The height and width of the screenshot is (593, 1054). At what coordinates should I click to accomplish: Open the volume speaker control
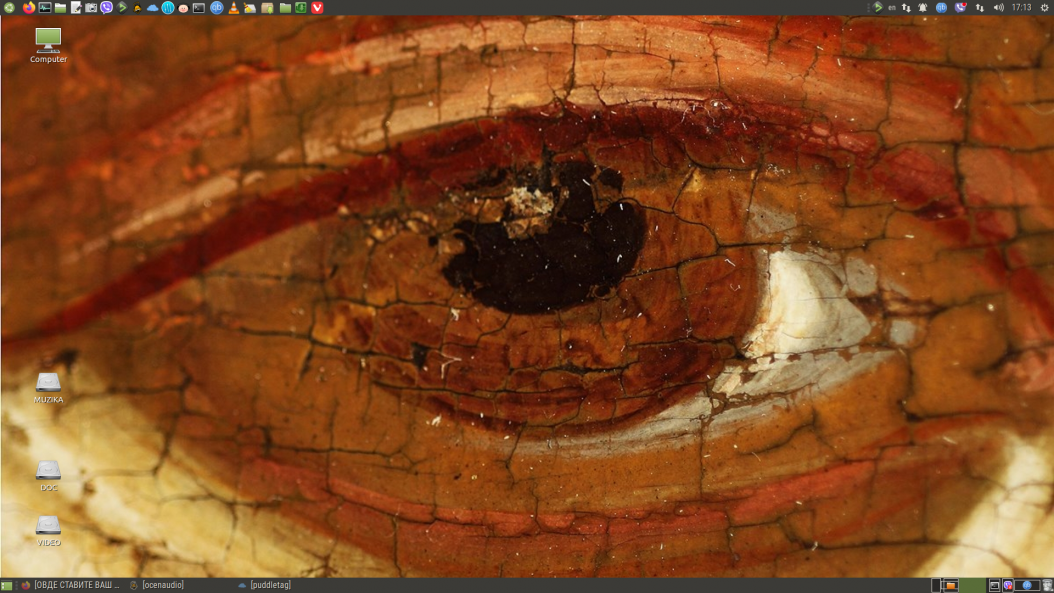click(999, 7)
